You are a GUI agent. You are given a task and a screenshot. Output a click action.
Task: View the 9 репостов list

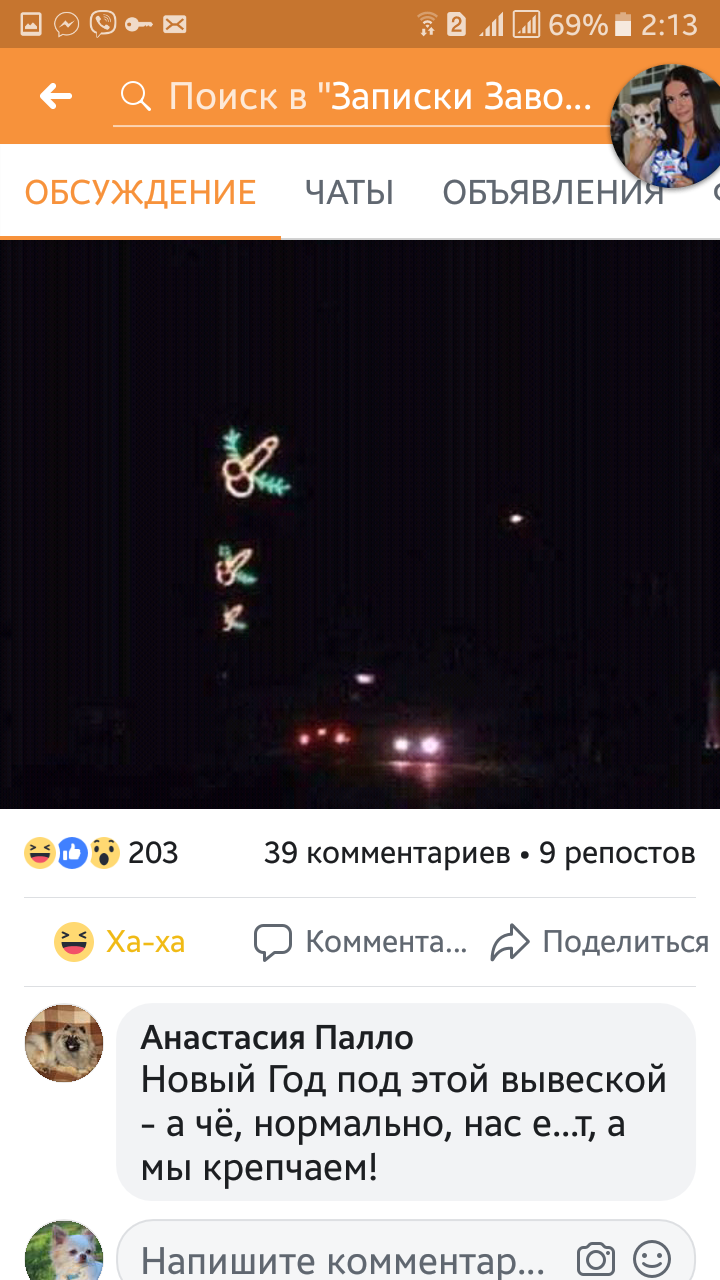pos(617,853)
